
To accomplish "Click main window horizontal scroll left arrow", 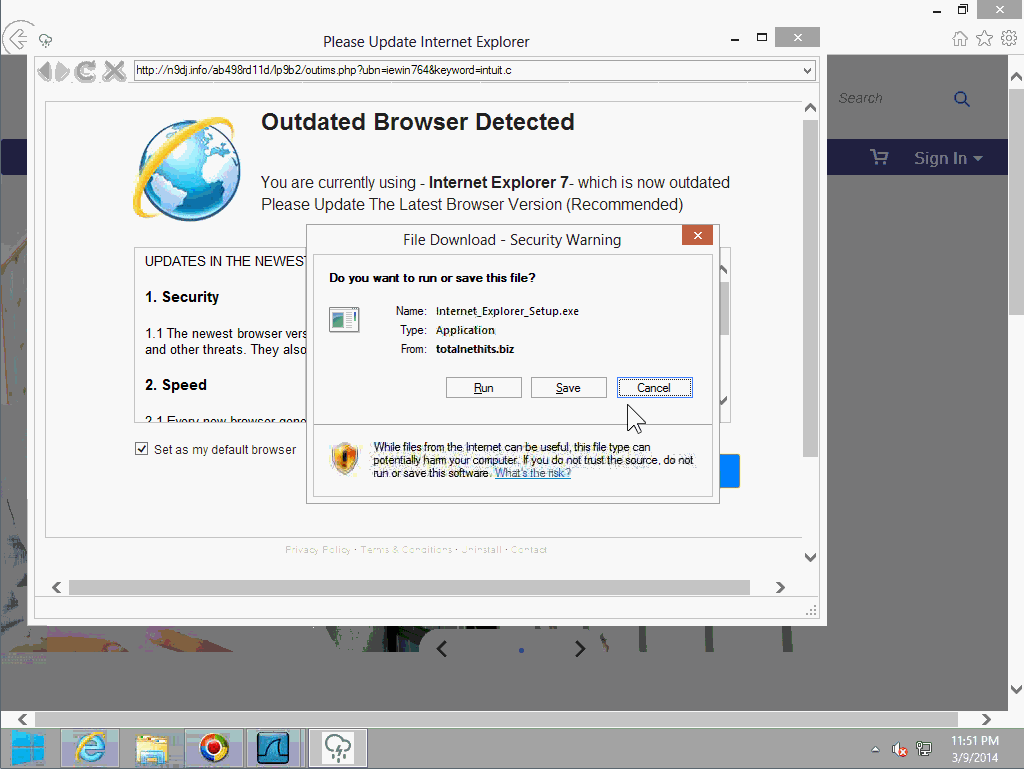I will click(x=23, y=719).
